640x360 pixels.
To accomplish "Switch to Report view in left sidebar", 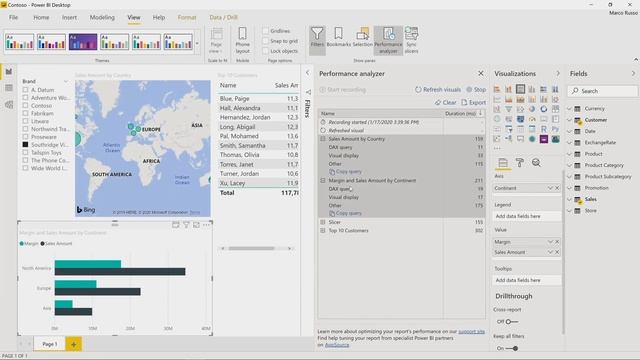I will (x=9, y=72).
